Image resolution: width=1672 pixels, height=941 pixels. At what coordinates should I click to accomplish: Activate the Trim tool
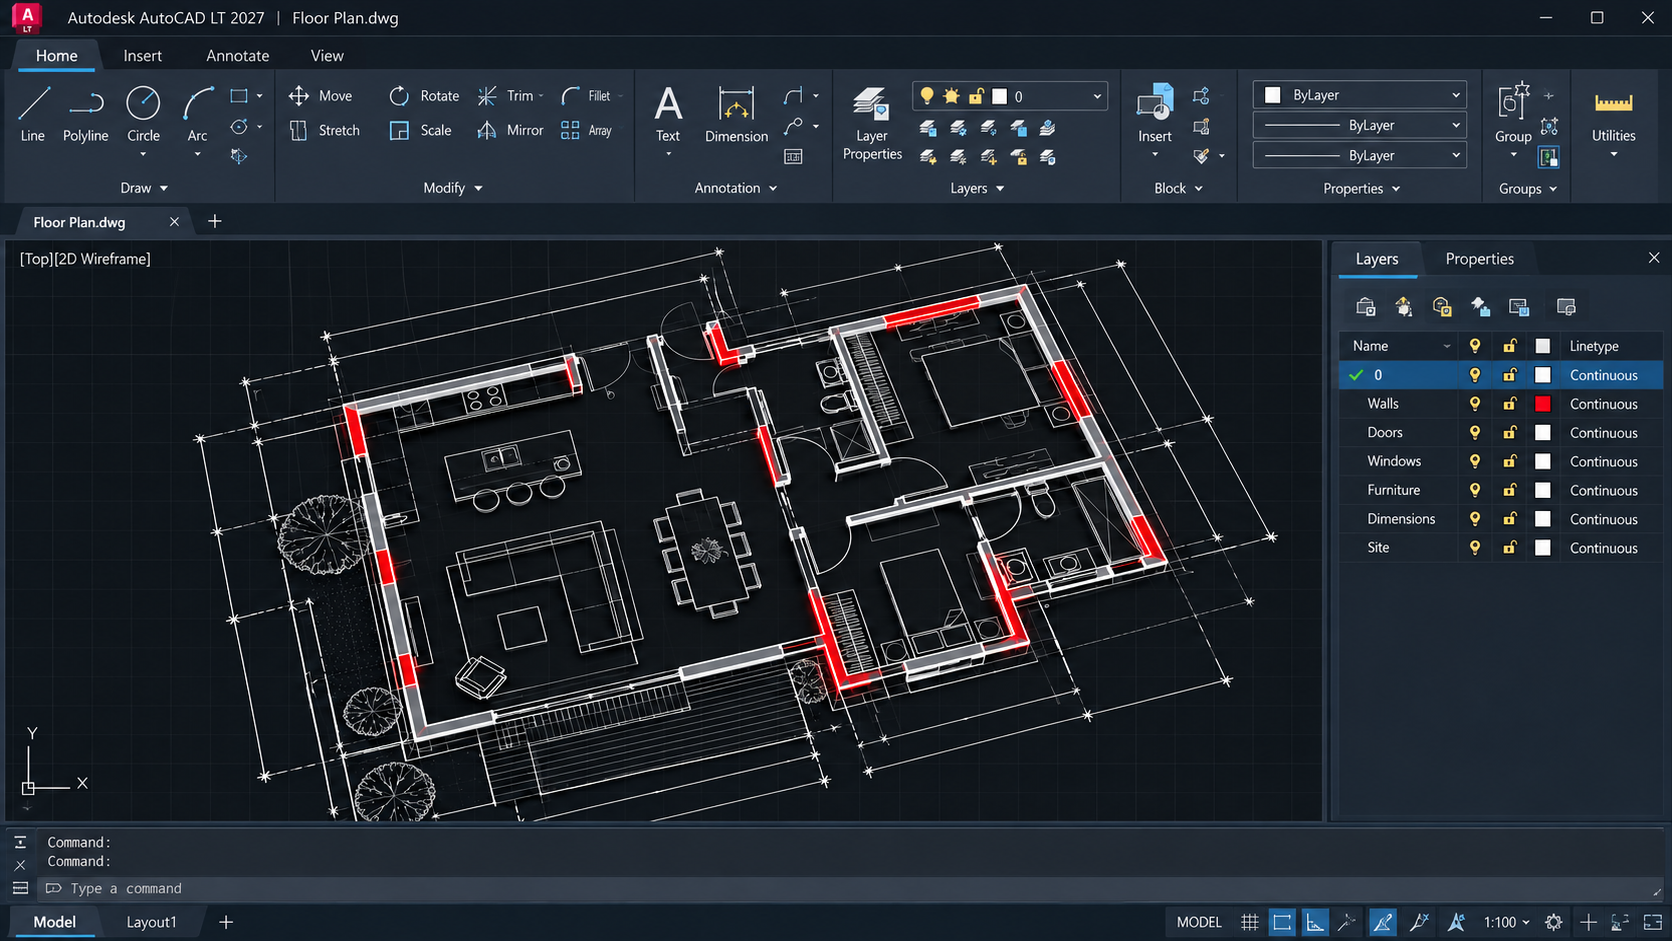point(508,96)
